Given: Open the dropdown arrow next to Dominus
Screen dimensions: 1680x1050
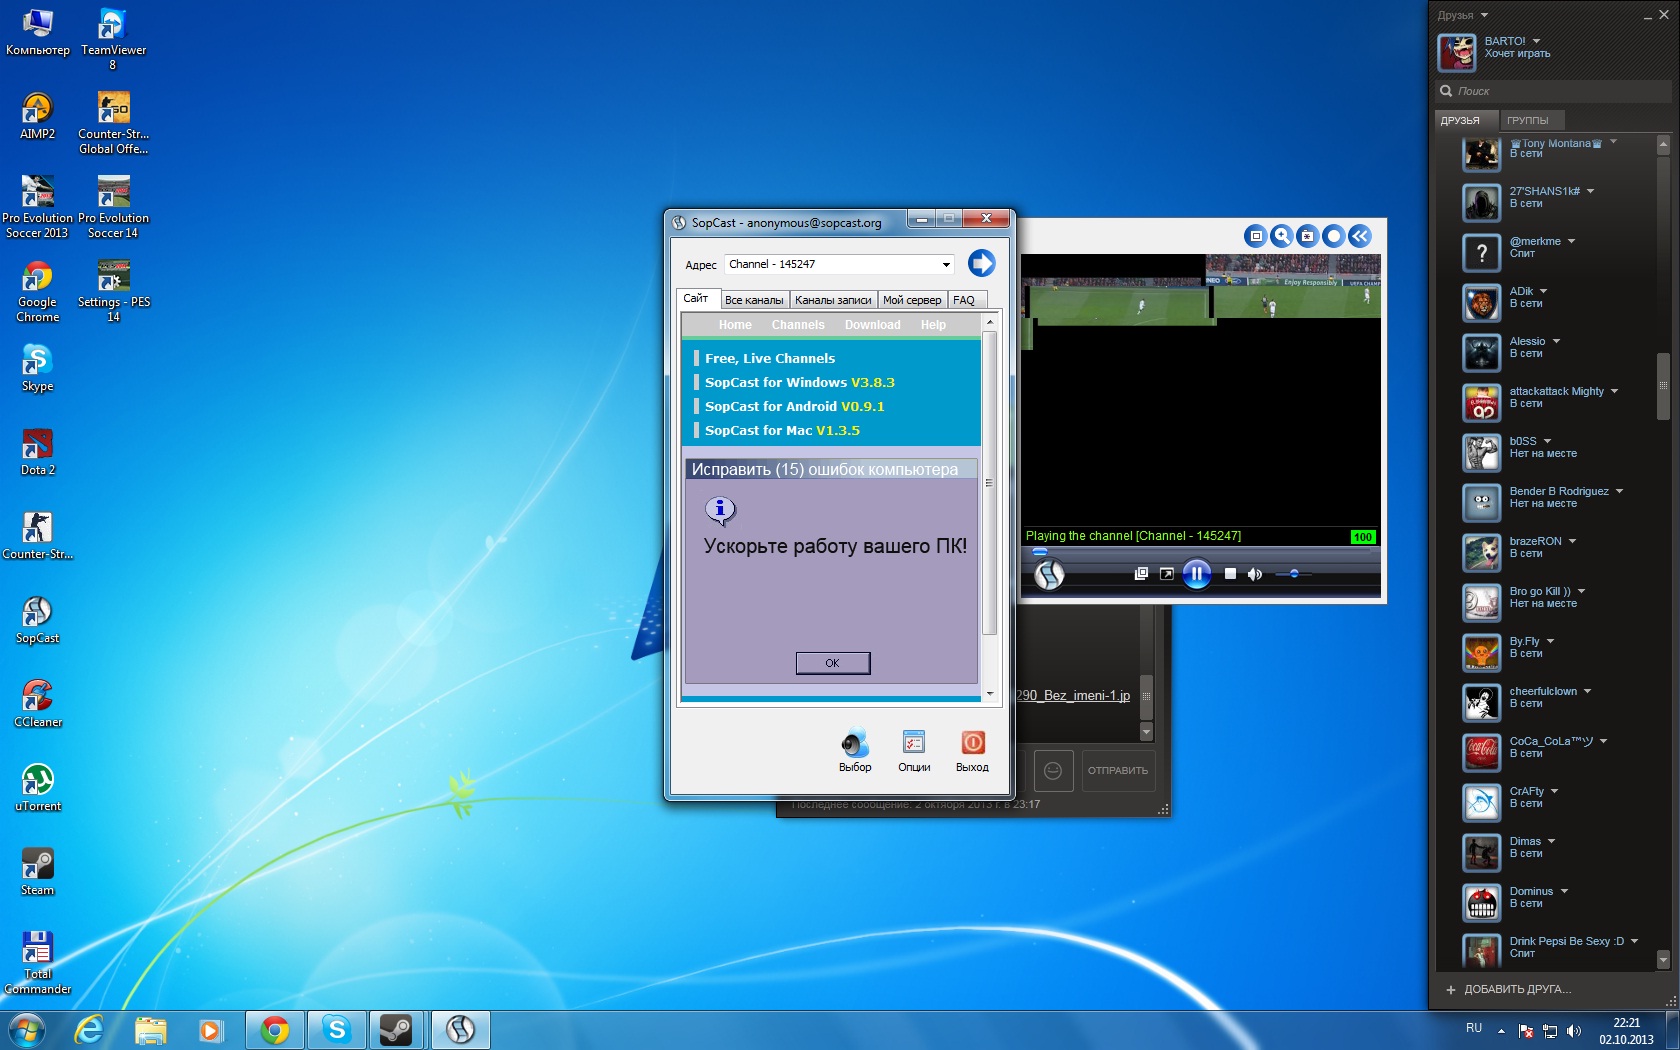Looking at the screenshot, I should (1564, 891).
